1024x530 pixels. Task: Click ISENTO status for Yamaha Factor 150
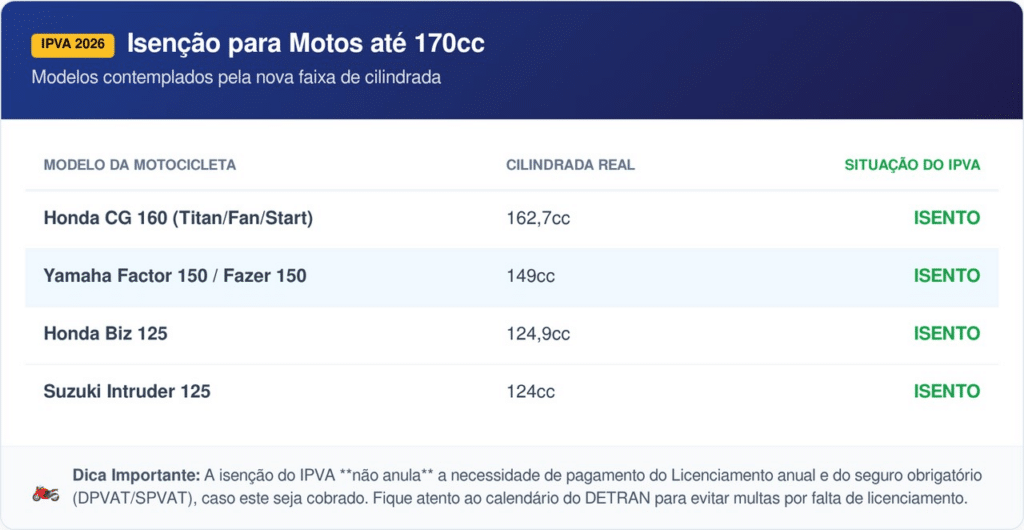point(946,276)
